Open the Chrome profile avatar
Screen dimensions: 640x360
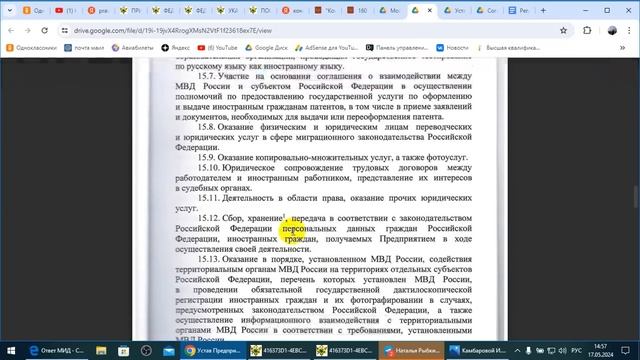coord(612,31)
